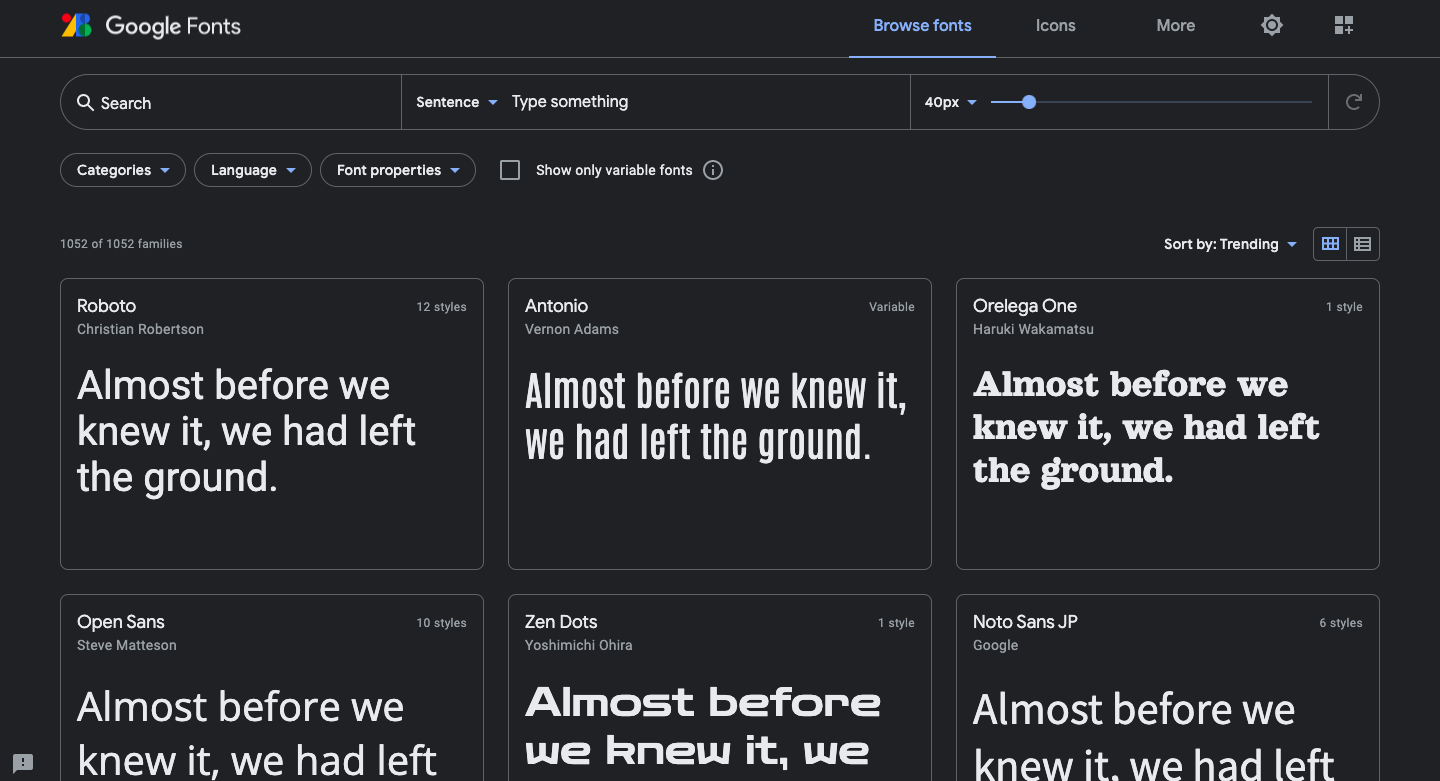Open the Noto Sans JP font card
Screen dimensions: 1440x781
(x=1168, y=688)
